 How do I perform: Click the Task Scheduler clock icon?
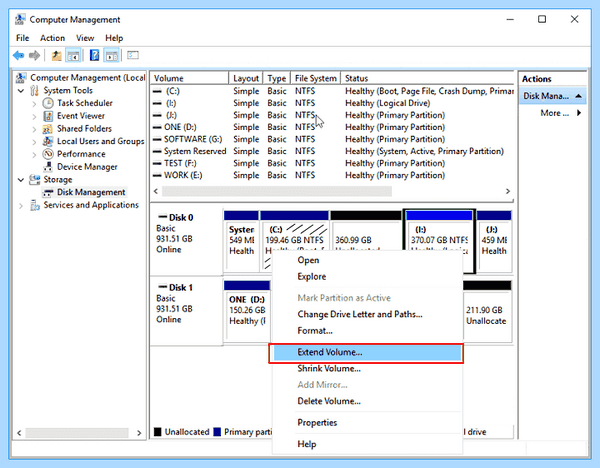(48, 103)
